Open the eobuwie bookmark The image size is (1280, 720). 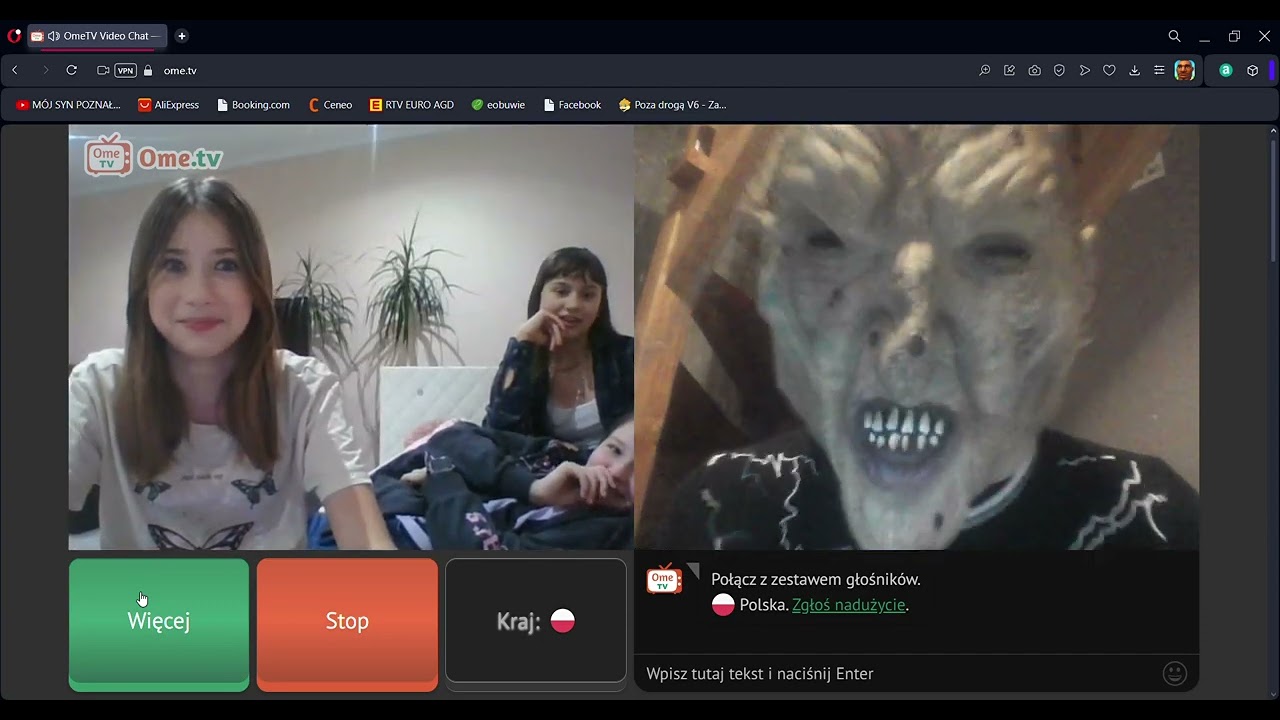tap(498, 105)
